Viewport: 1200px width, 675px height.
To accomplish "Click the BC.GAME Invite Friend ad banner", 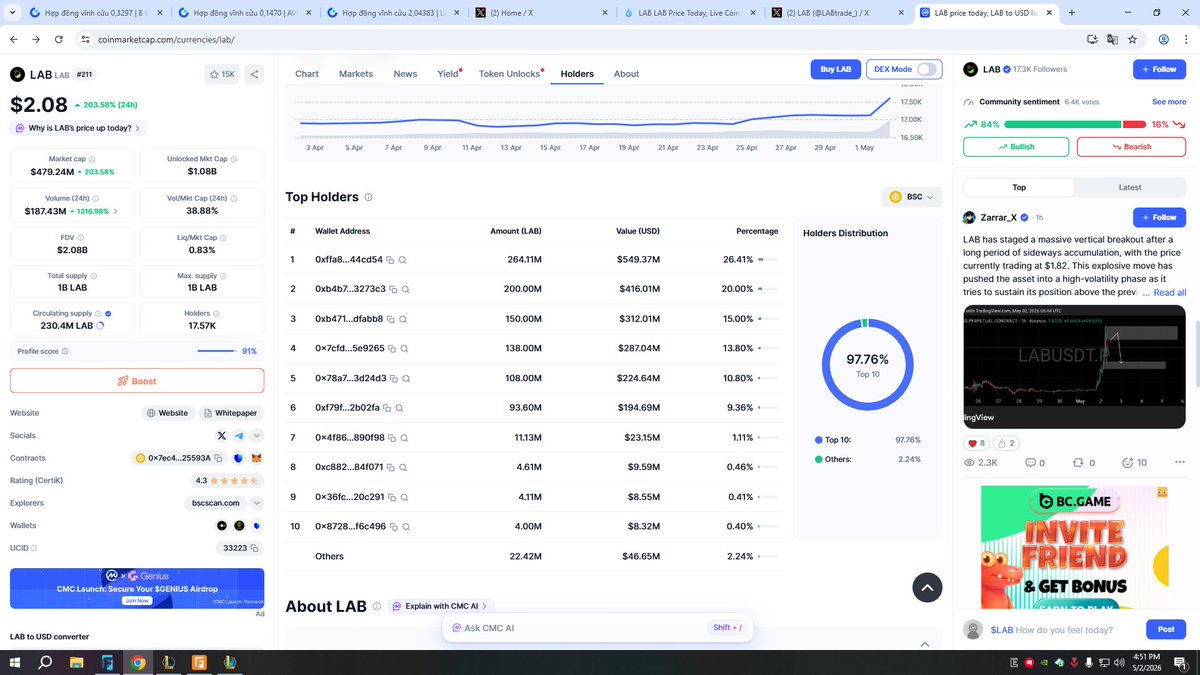I will [1075, 547].
